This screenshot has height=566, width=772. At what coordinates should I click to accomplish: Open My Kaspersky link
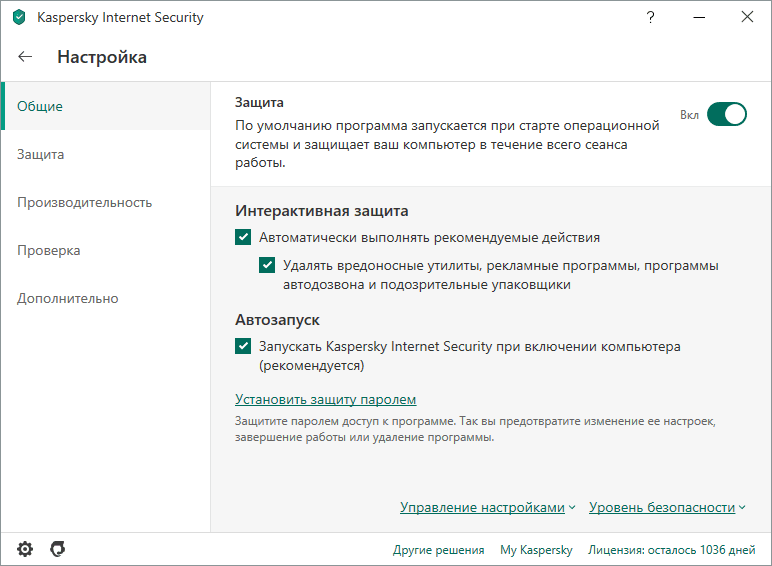536,550
